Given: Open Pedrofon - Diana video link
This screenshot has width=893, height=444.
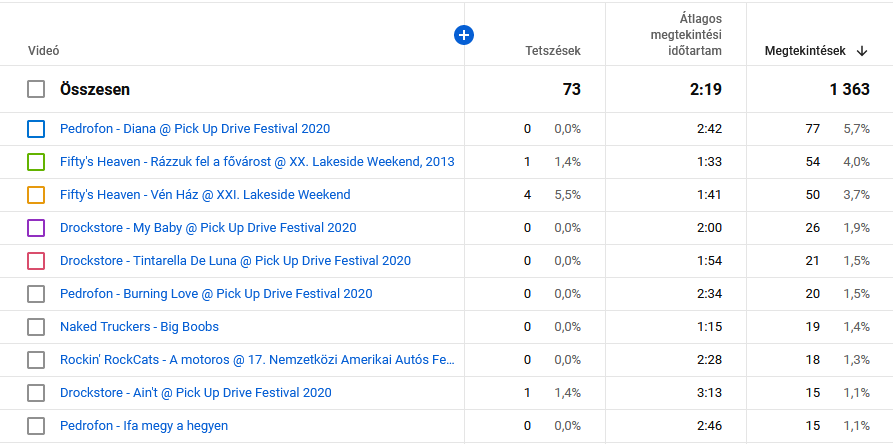Looking at the screenshot, I should tap(195, 129).
